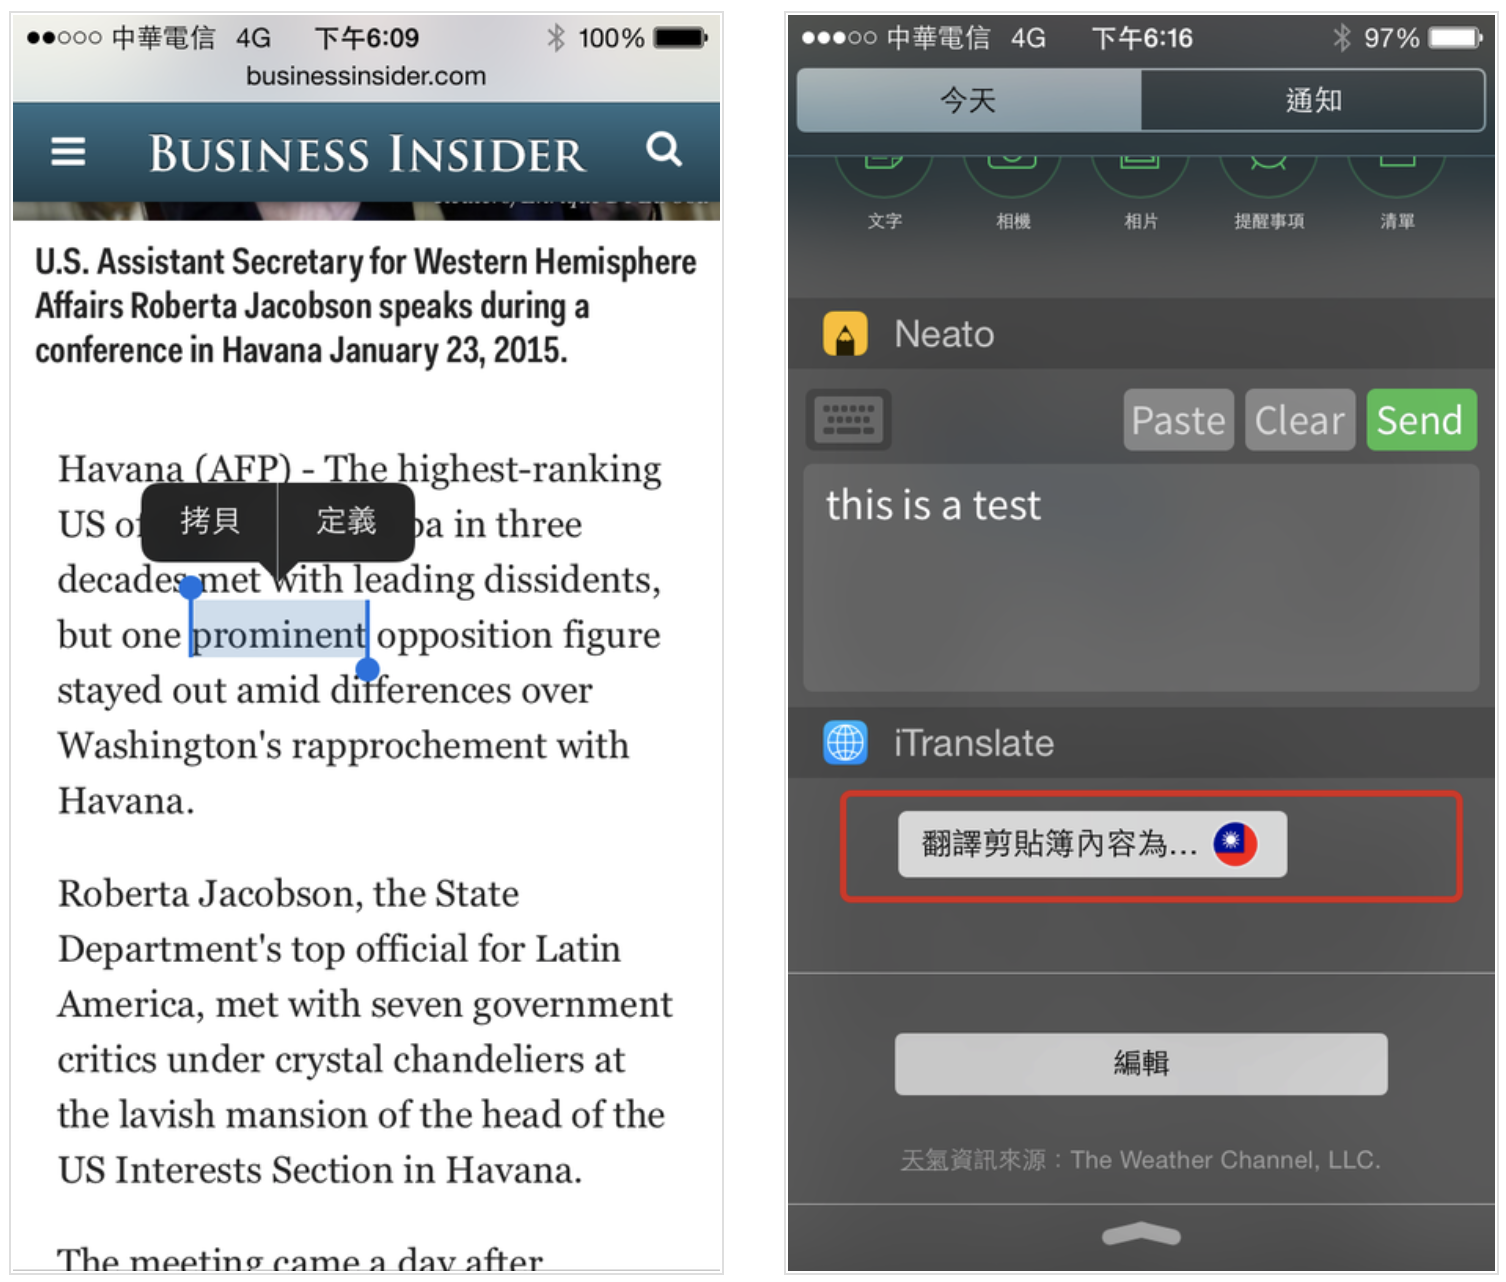Tap the 'this is a test' text field
The height and width of the screenshot is (1282, 1506).
click(1141, 577)
